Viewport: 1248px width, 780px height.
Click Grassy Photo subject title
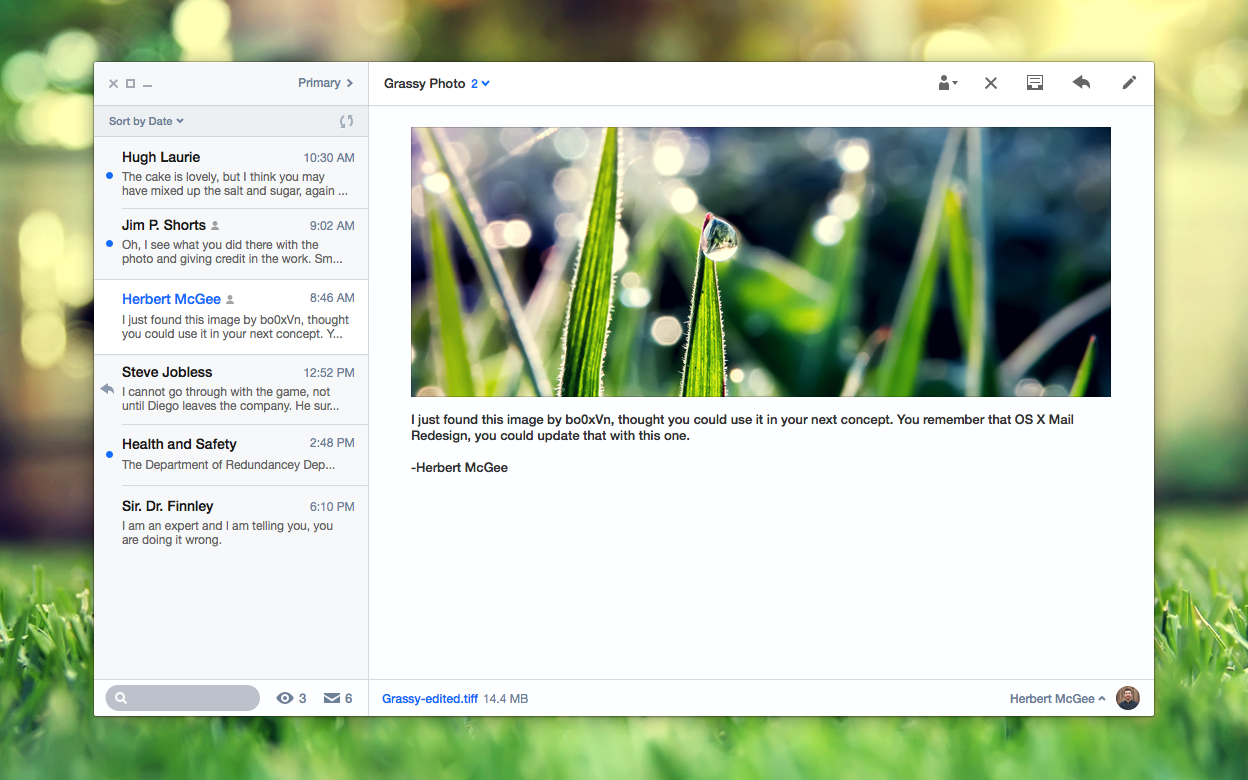(424, 84)
